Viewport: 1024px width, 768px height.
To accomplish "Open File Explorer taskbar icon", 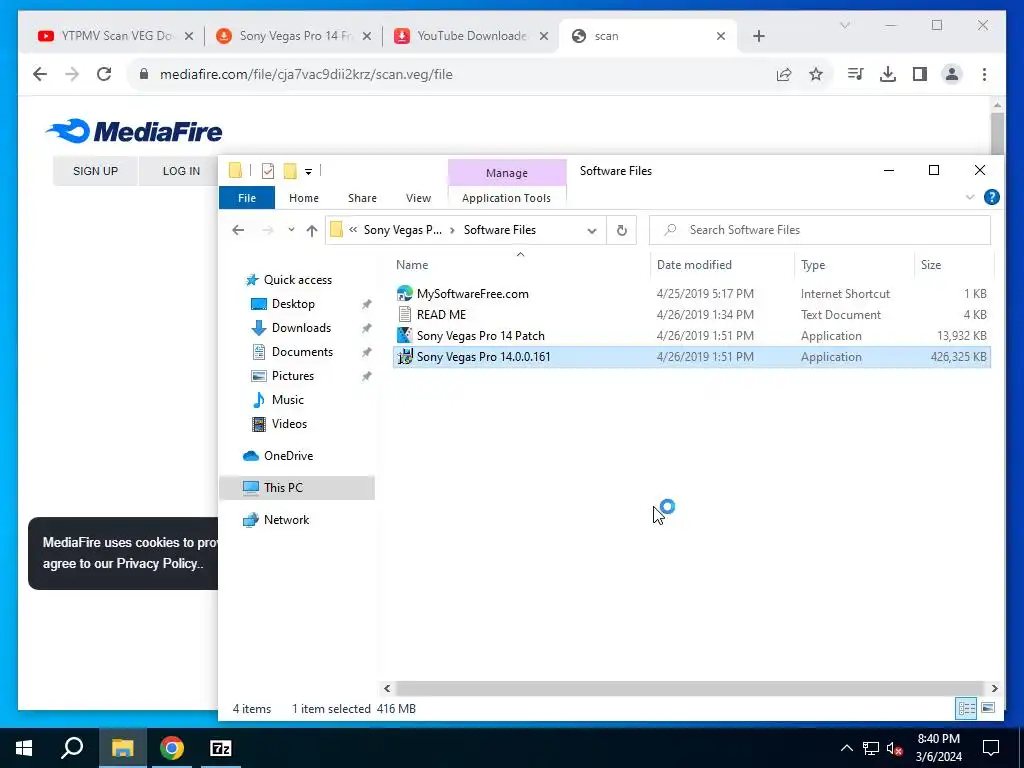I will tap(123, 748).
